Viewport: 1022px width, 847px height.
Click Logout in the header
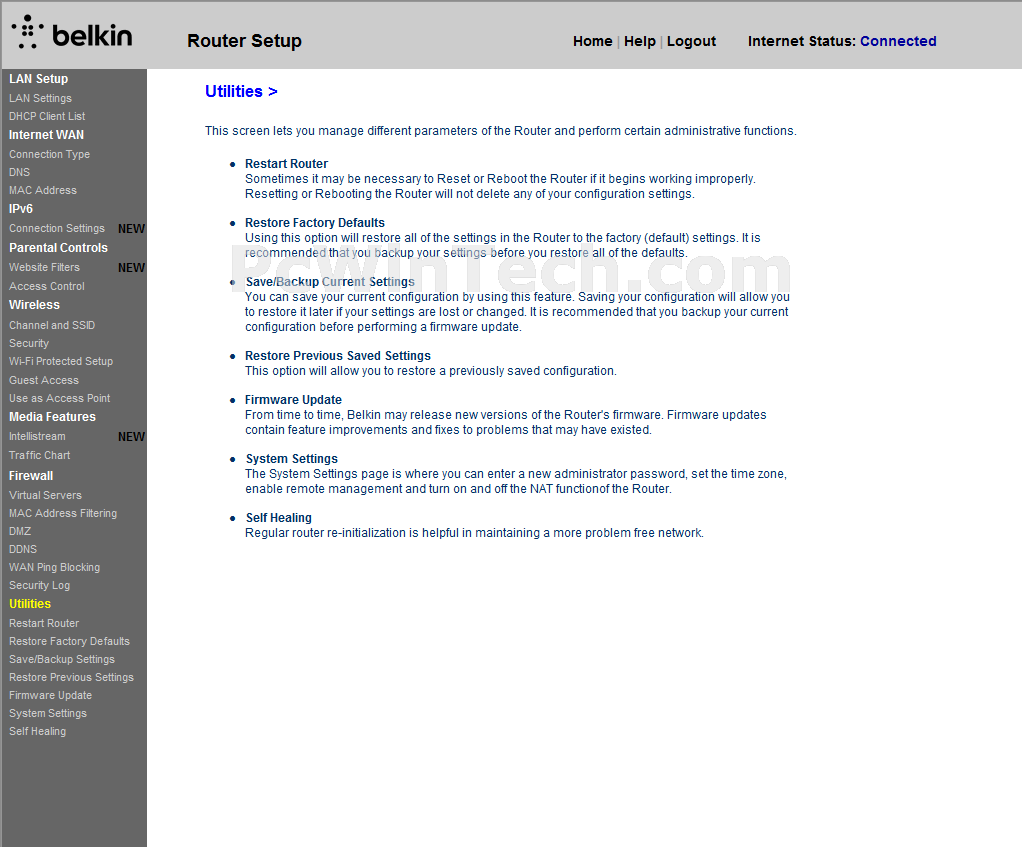[691, 41]
